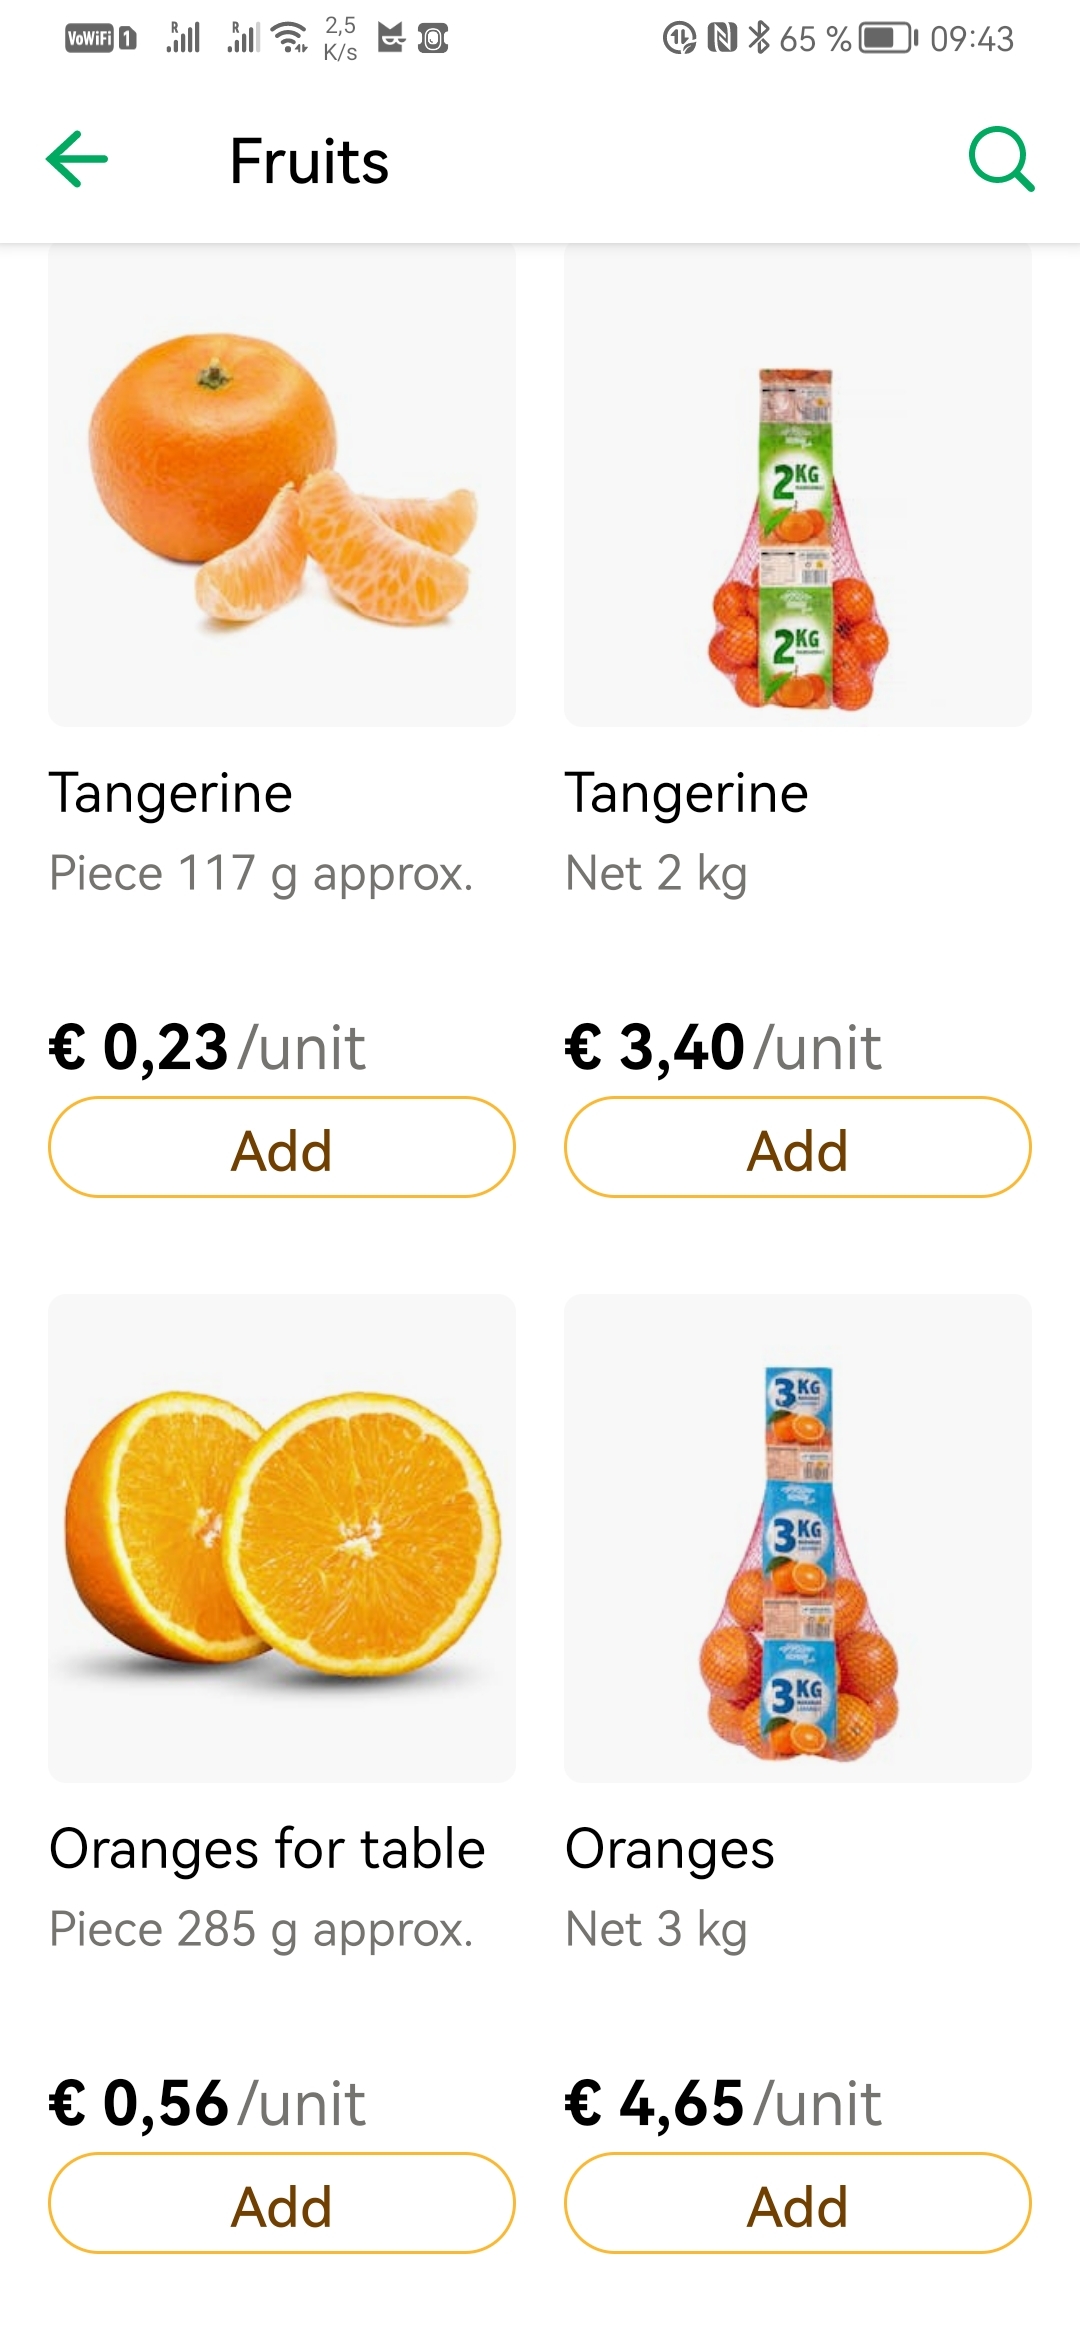Open the 2 kg tangerine net photo

797,485
